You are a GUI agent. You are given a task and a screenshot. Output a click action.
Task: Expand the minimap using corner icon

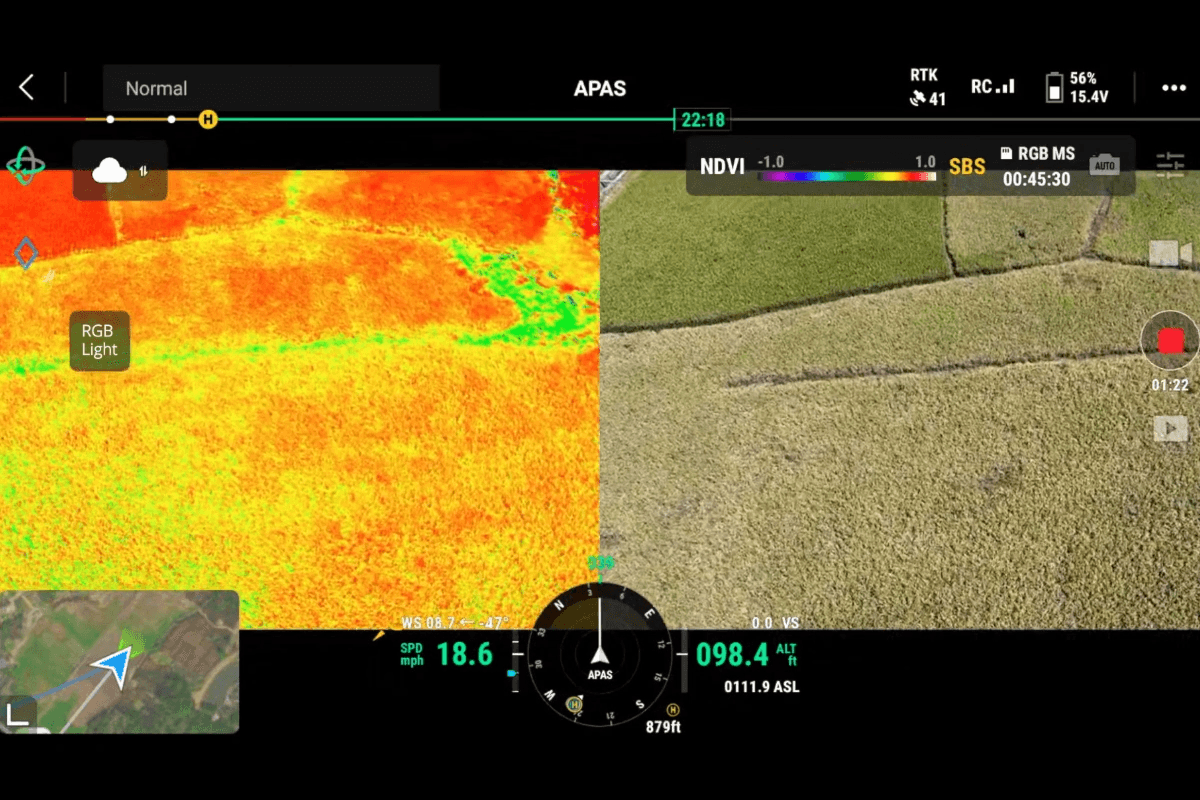(x=19, y=714)
